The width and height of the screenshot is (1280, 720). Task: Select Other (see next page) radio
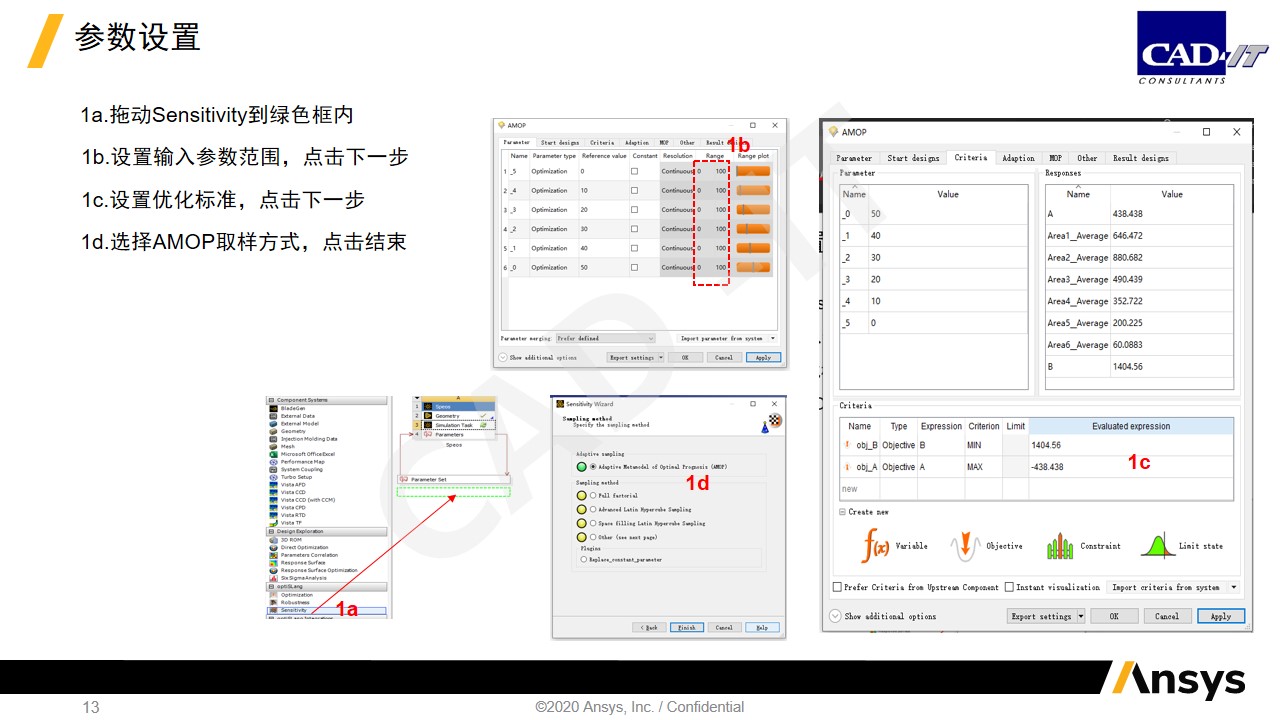tap(593, 537)
